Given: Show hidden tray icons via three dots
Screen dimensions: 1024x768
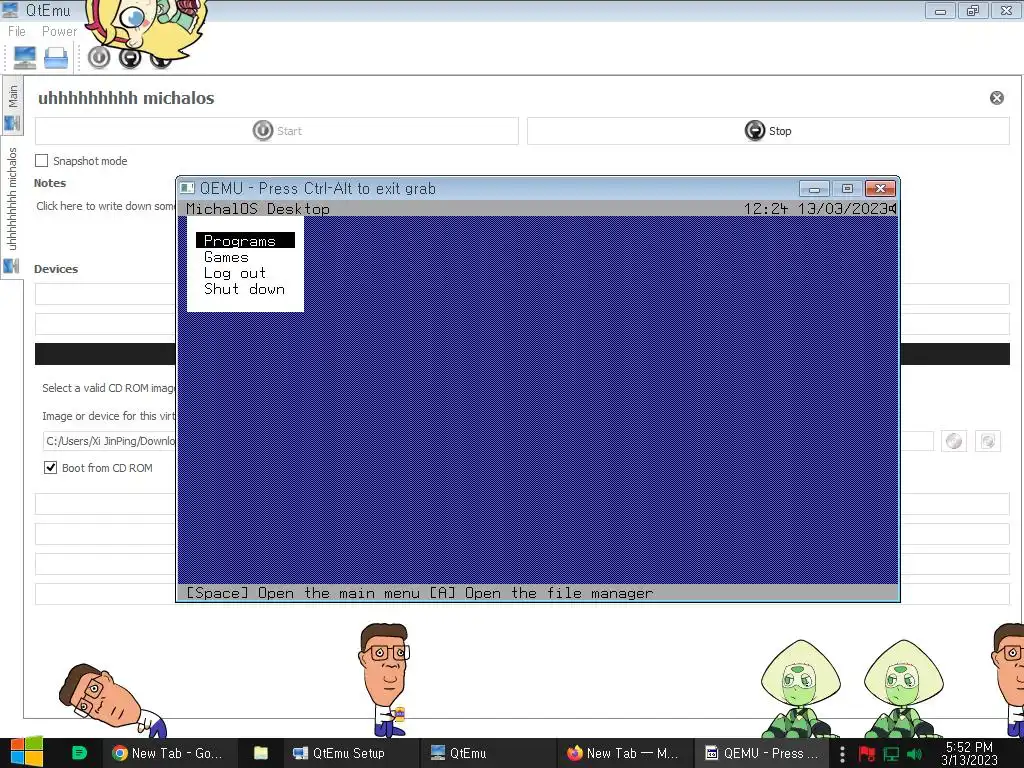Looking at the screenshot, I should (x=842, y=754).
